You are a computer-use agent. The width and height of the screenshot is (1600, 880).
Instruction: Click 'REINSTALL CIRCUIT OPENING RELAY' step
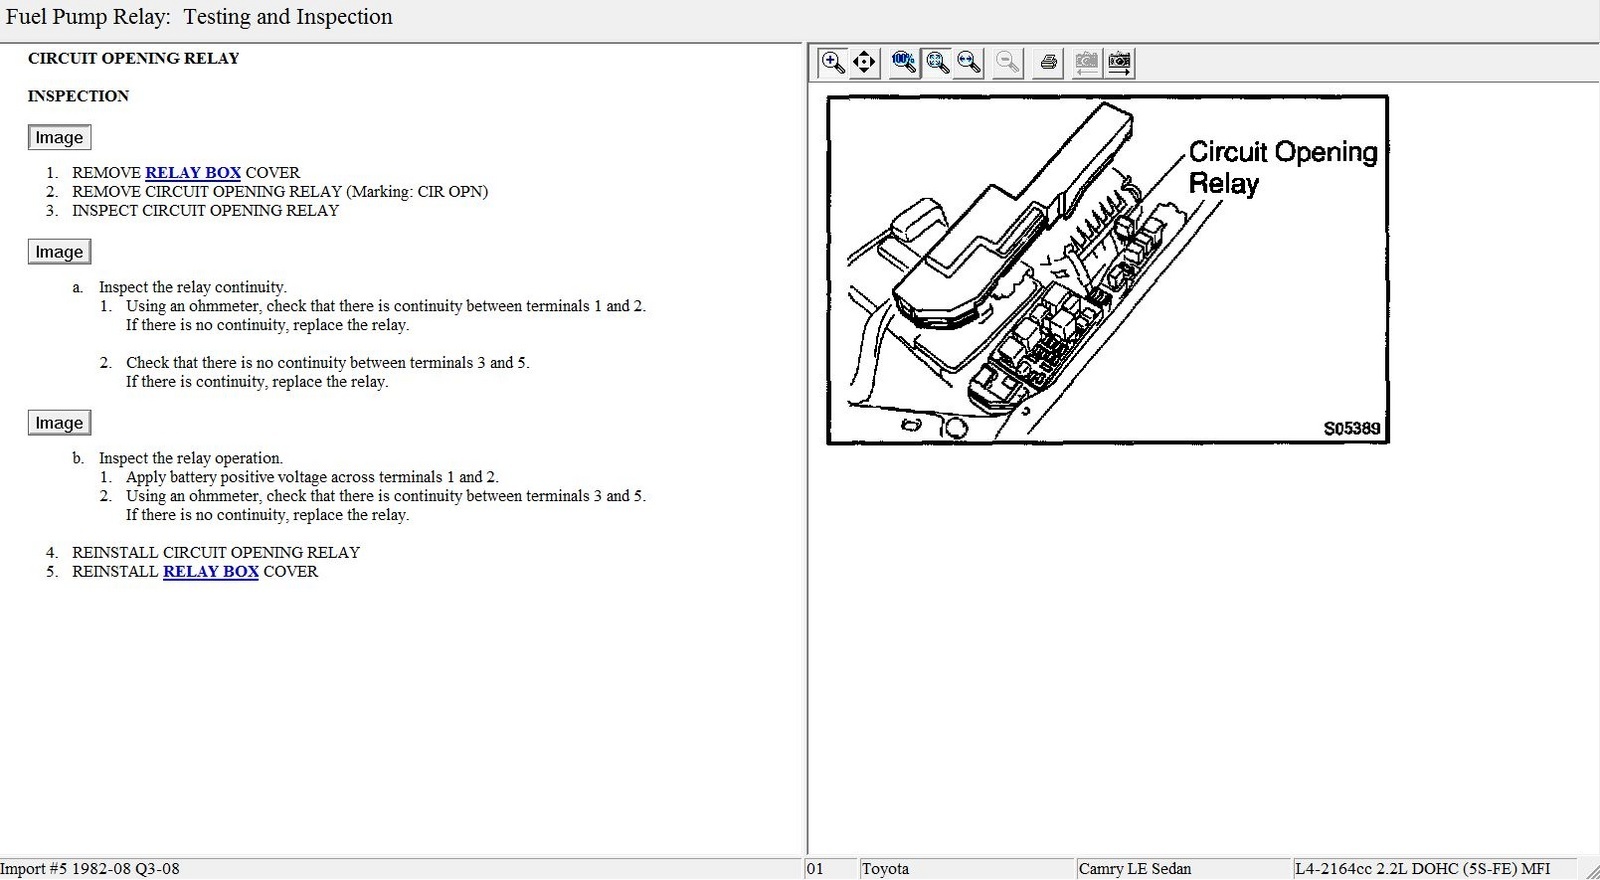click(x=216, y=552)
